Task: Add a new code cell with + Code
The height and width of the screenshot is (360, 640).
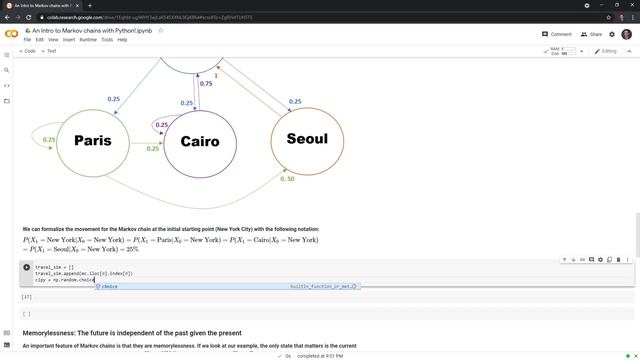Action: click(x=27, y=51)
